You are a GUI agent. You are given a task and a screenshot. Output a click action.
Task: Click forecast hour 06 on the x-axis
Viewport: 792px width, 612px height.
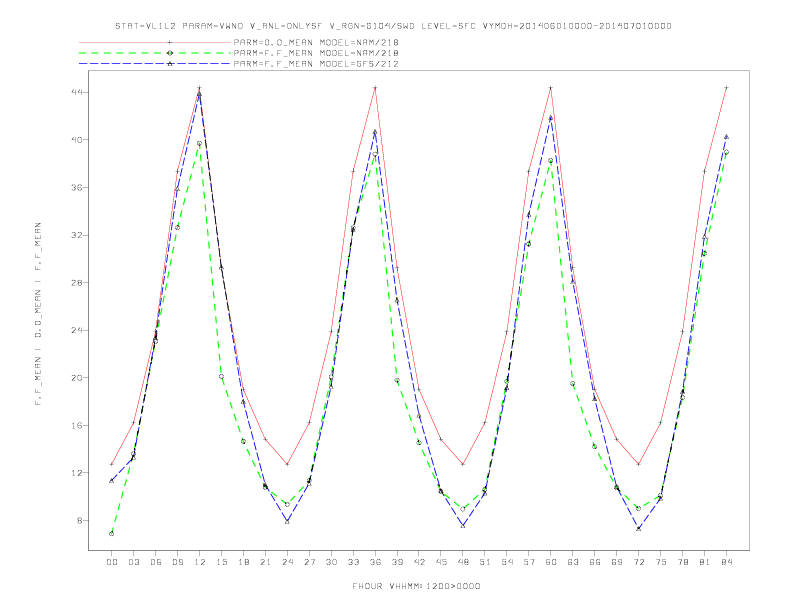tap(156, 562)
